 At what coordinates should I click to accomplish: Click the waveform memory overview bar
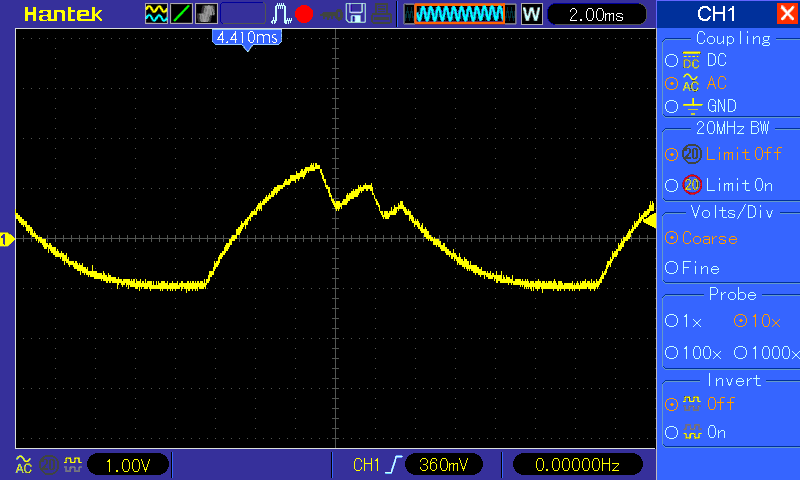pos(460,14)
